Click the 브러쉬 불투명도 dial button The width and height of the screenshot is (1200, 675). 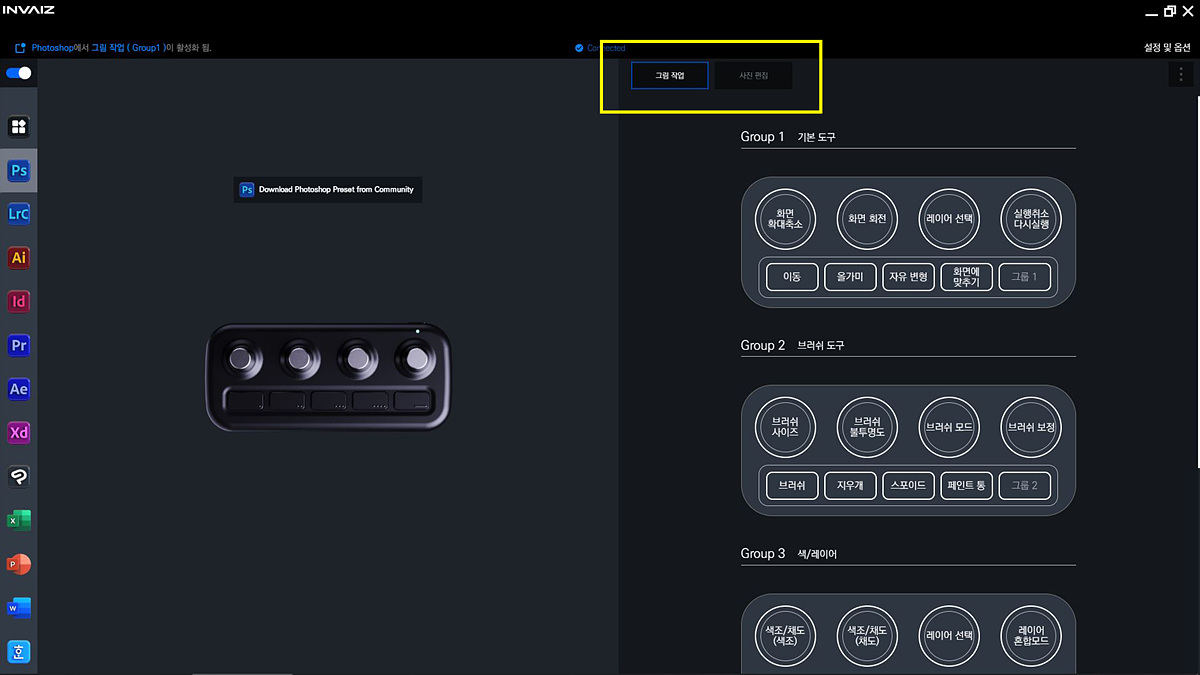pyautogui.click(x=867, y=427)
